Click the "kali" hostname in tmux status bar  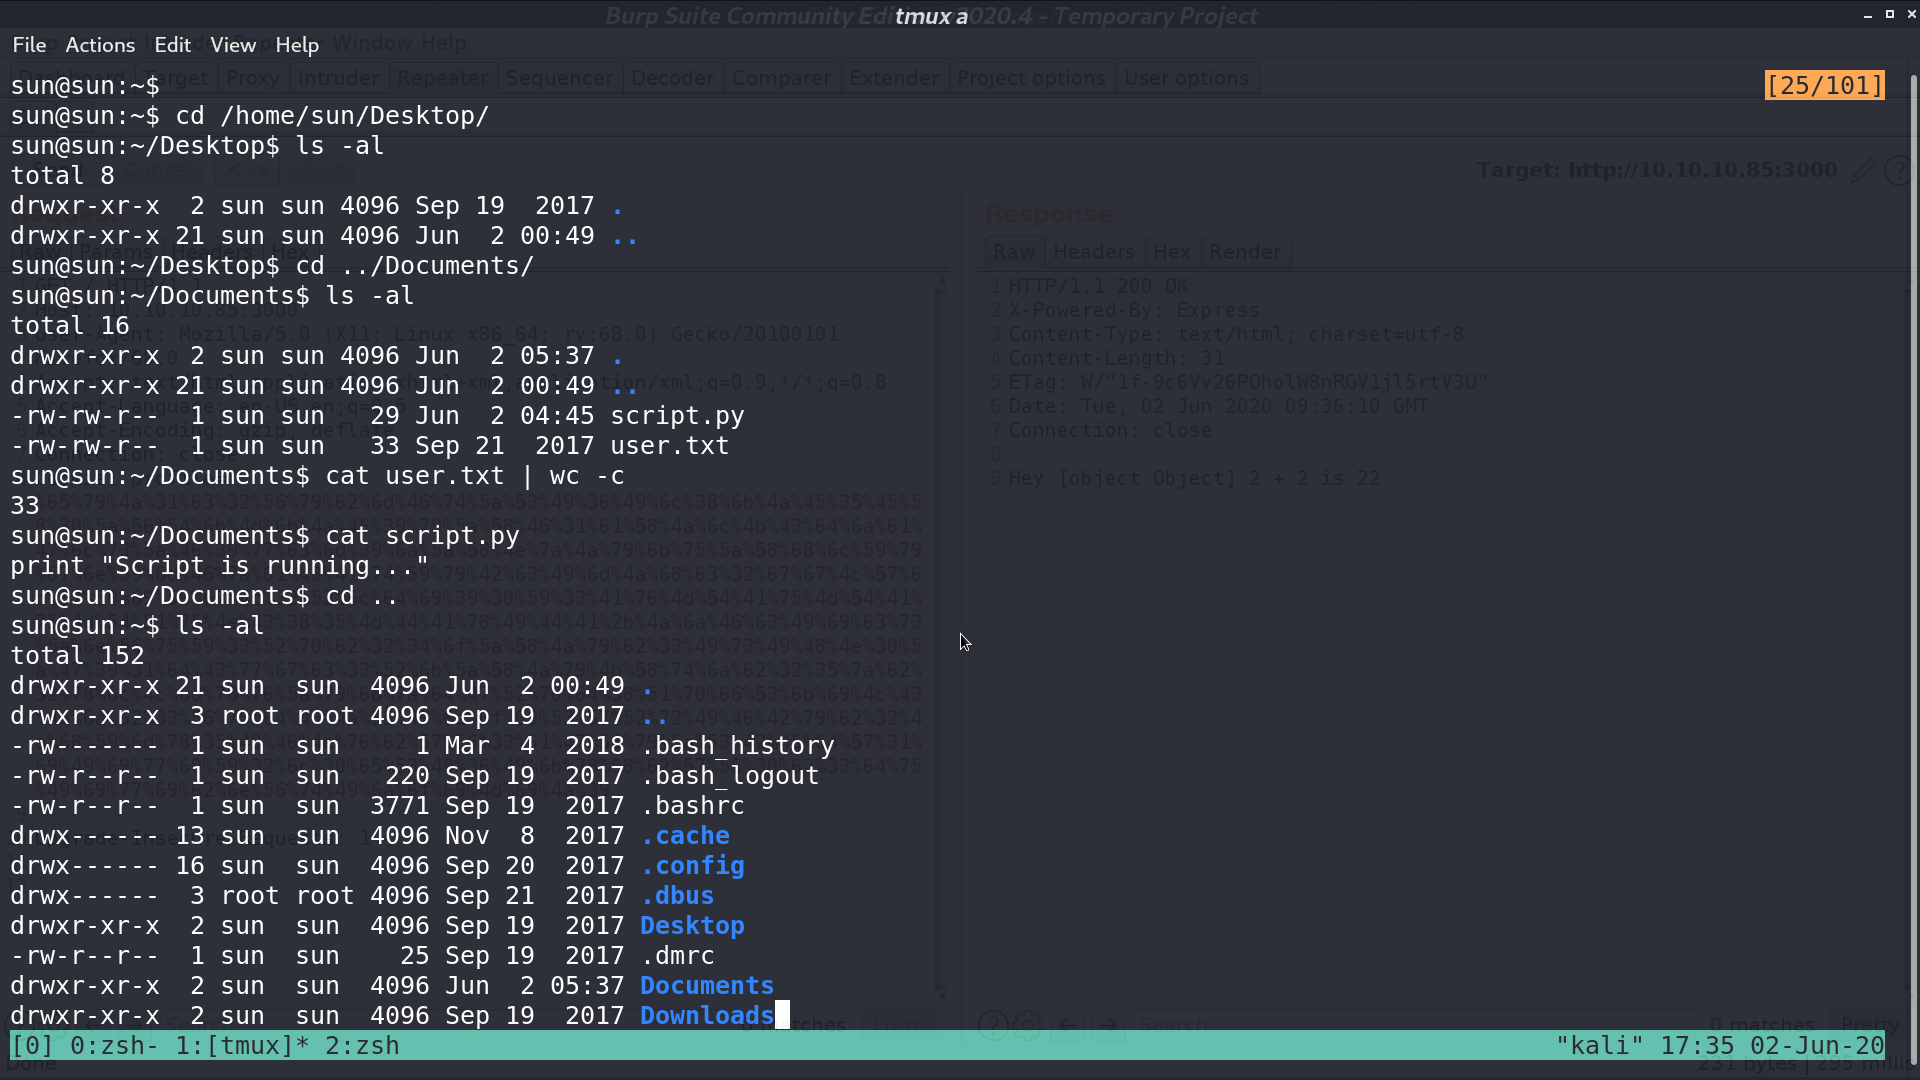point(1599,1046)
